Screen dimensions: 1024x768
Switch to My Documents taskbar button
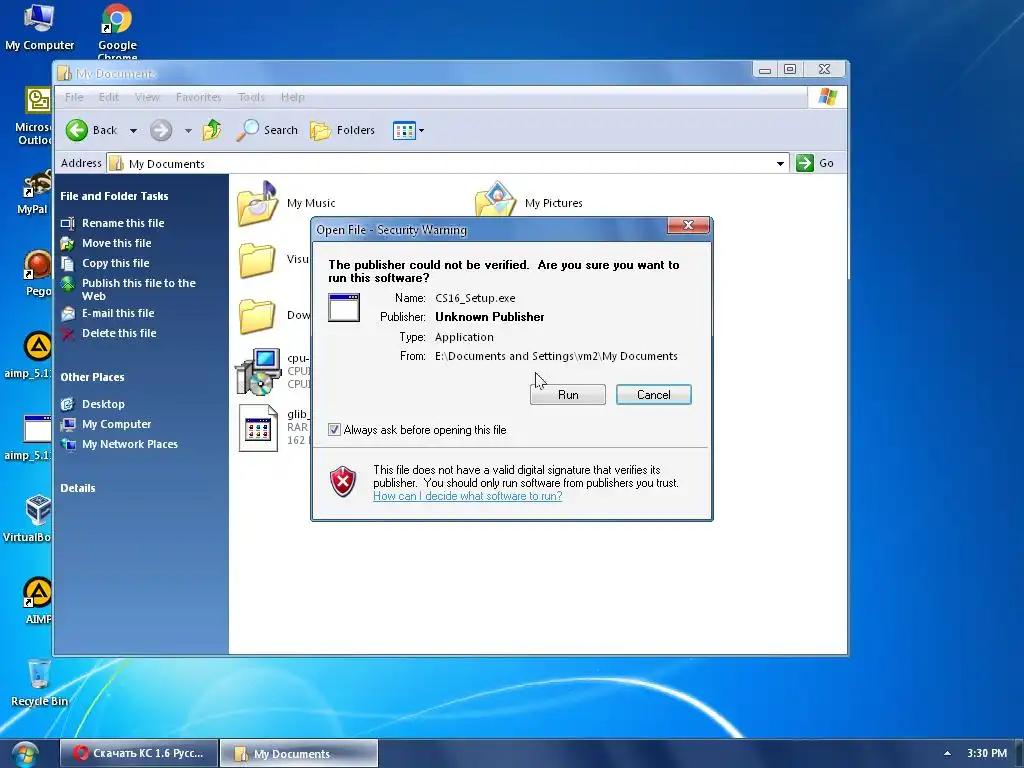click(x=299, y=753)
